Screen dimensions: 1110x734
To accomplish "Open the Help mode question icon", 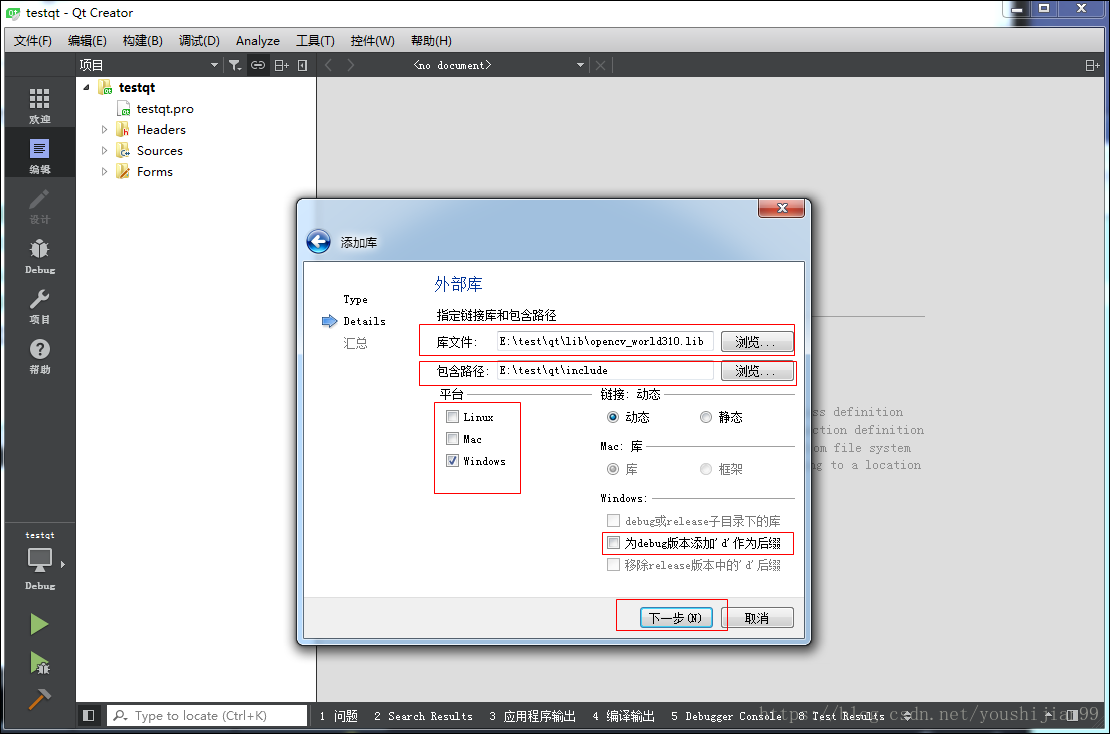I will 39,349.
